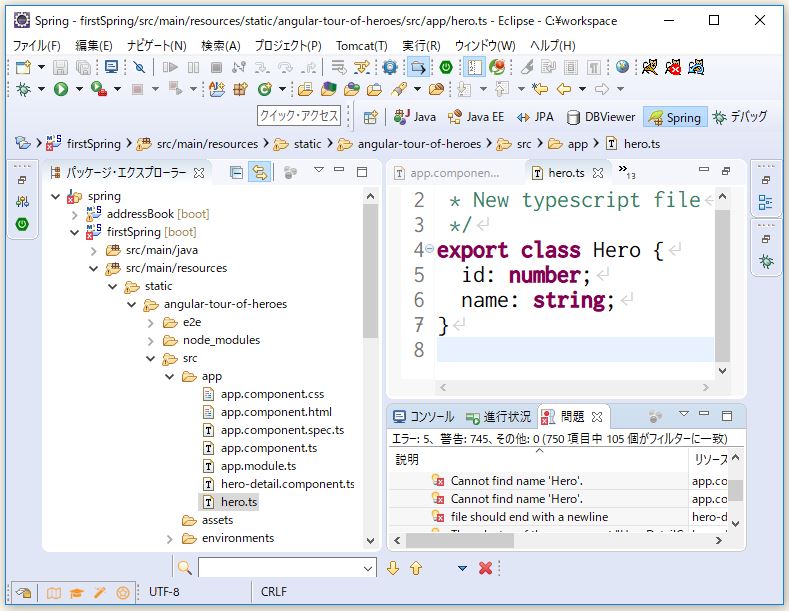Click the クイック・アクセス input field

click(x=299, y=116)
